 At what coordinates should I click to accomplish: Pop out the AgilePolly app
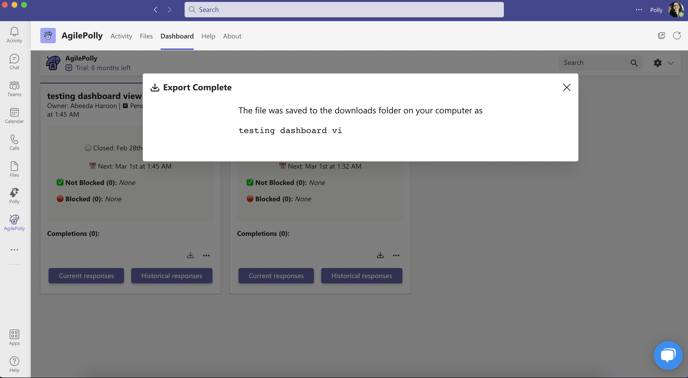[661, 36]
